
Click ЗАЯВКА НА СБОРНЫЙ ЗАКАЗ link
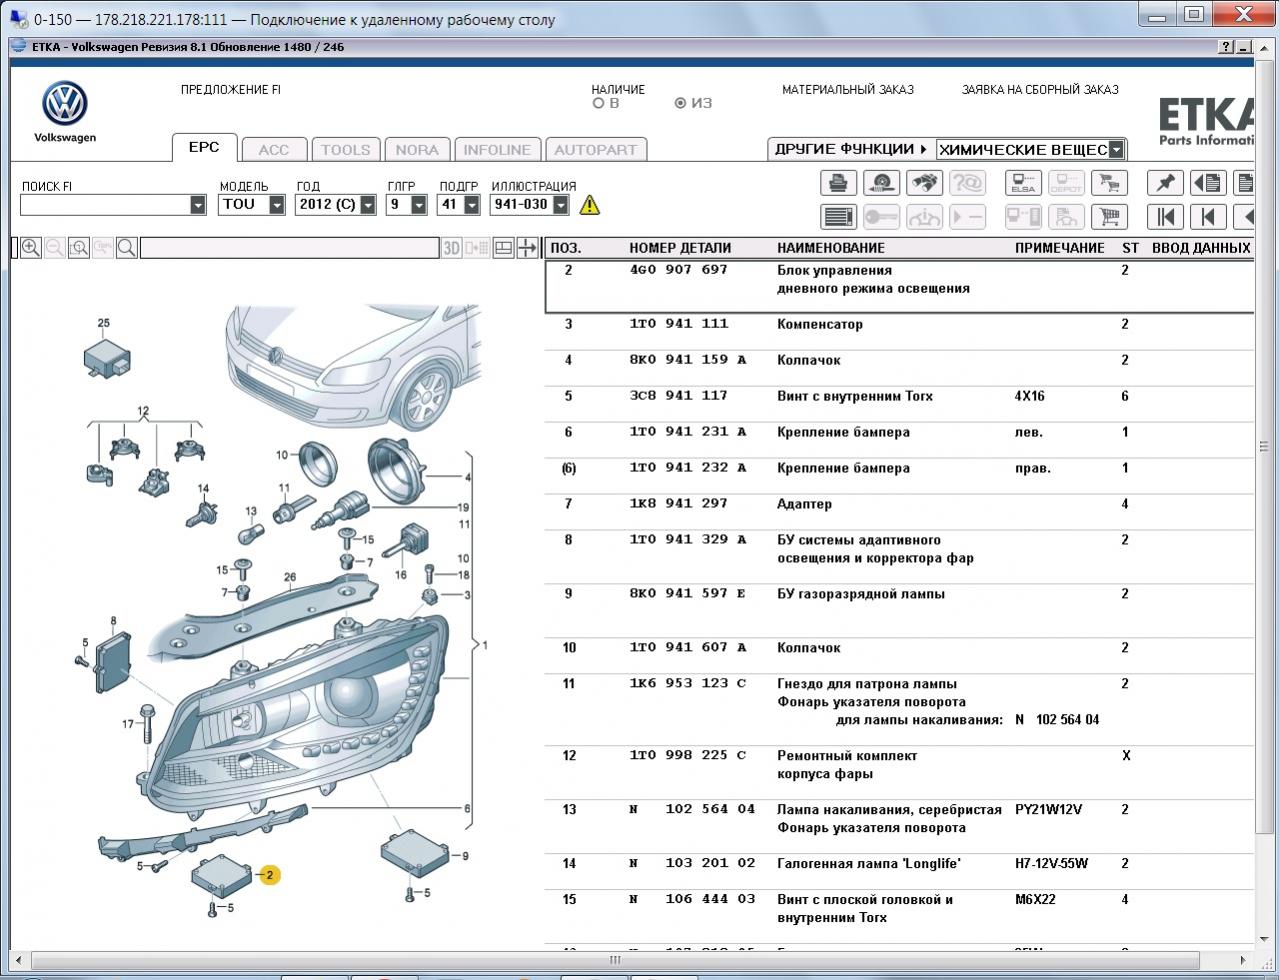point(1040,90)
